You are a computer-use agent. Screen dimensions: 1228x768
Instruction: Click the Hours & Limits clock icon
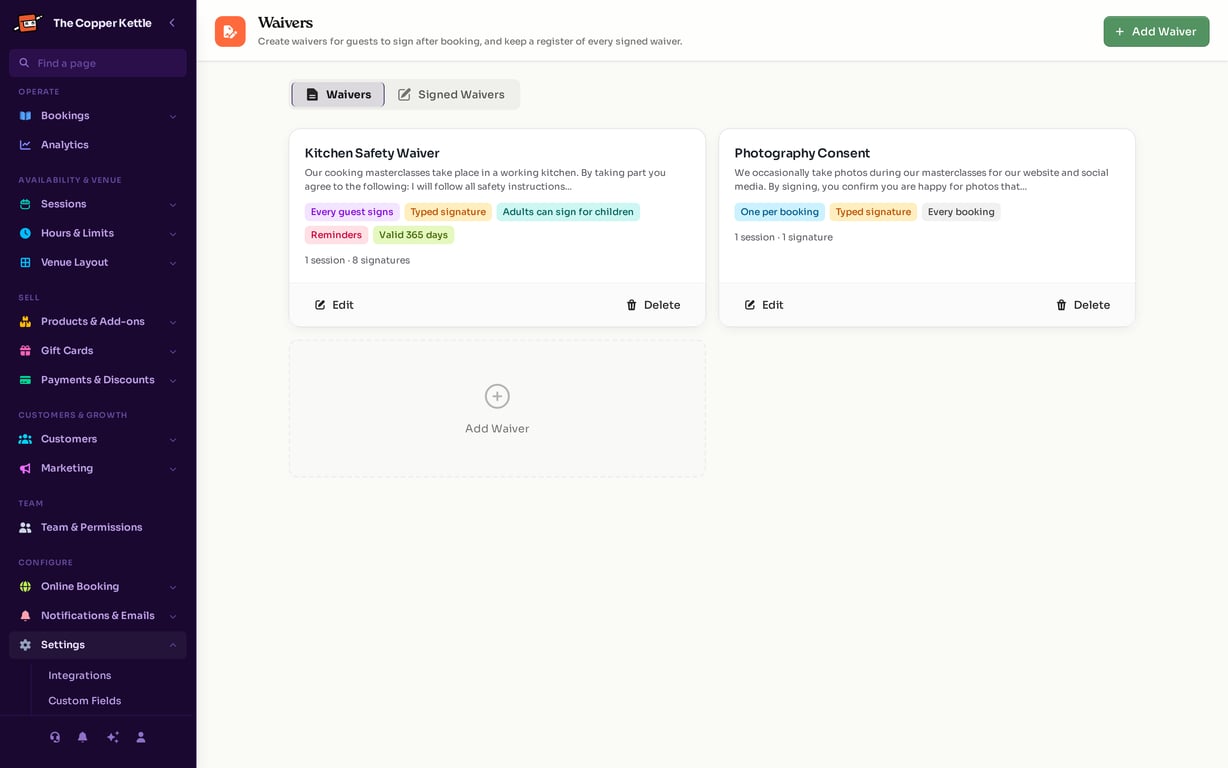tap(25, 233)
